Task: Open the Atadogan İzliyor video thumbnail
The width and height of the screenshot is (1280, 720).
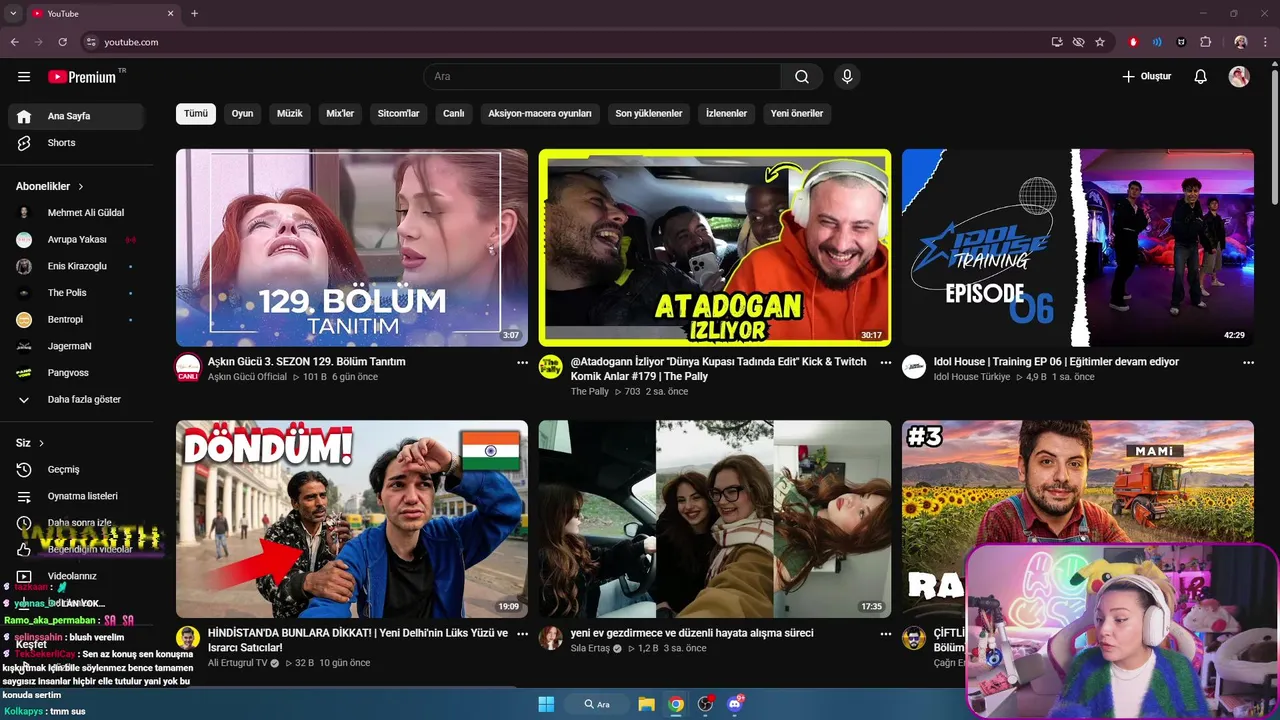Action: click(715, 248)
